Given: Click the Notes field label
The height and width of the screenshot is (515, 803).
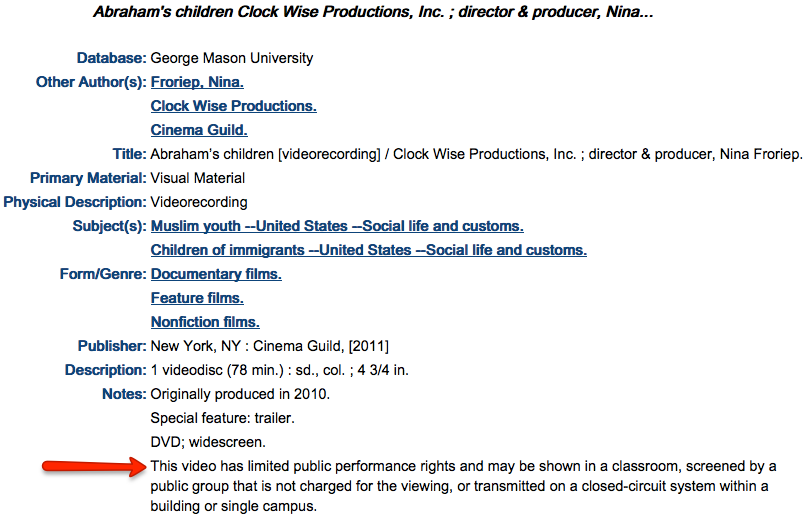Looking at the screenshot, I should 124,394.
